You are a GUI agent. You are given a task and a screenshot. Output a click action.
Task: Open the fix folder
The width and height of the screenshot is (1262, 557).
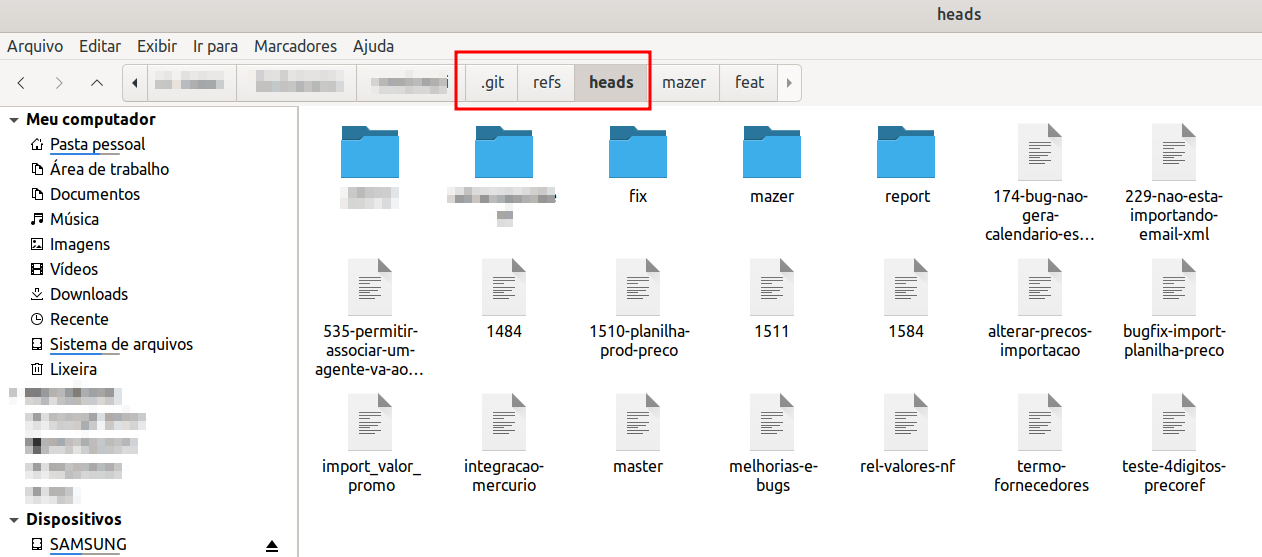tap(638, 153)
